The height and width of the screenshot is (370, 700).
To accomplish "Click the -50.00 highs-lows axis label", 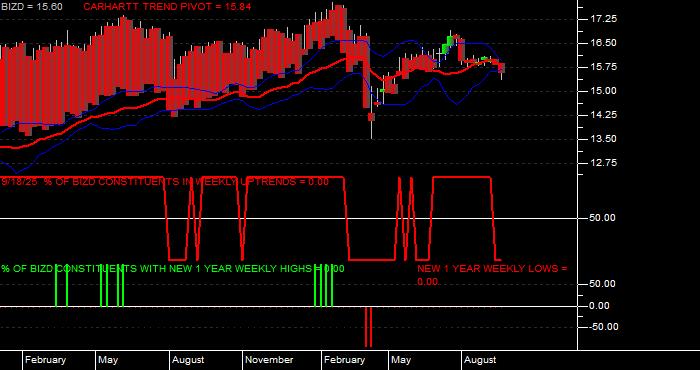I will point(603,327).
